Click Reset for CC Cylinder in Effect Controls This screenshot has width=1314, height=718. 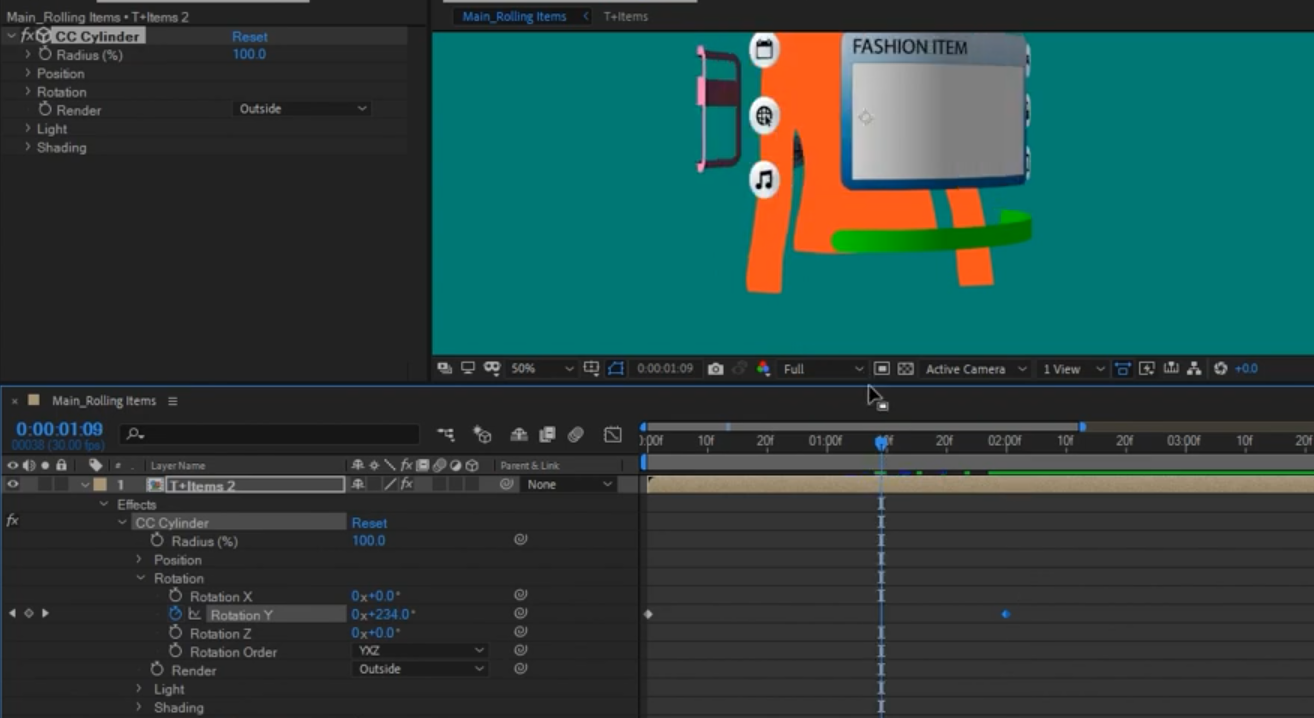point(250,37)
